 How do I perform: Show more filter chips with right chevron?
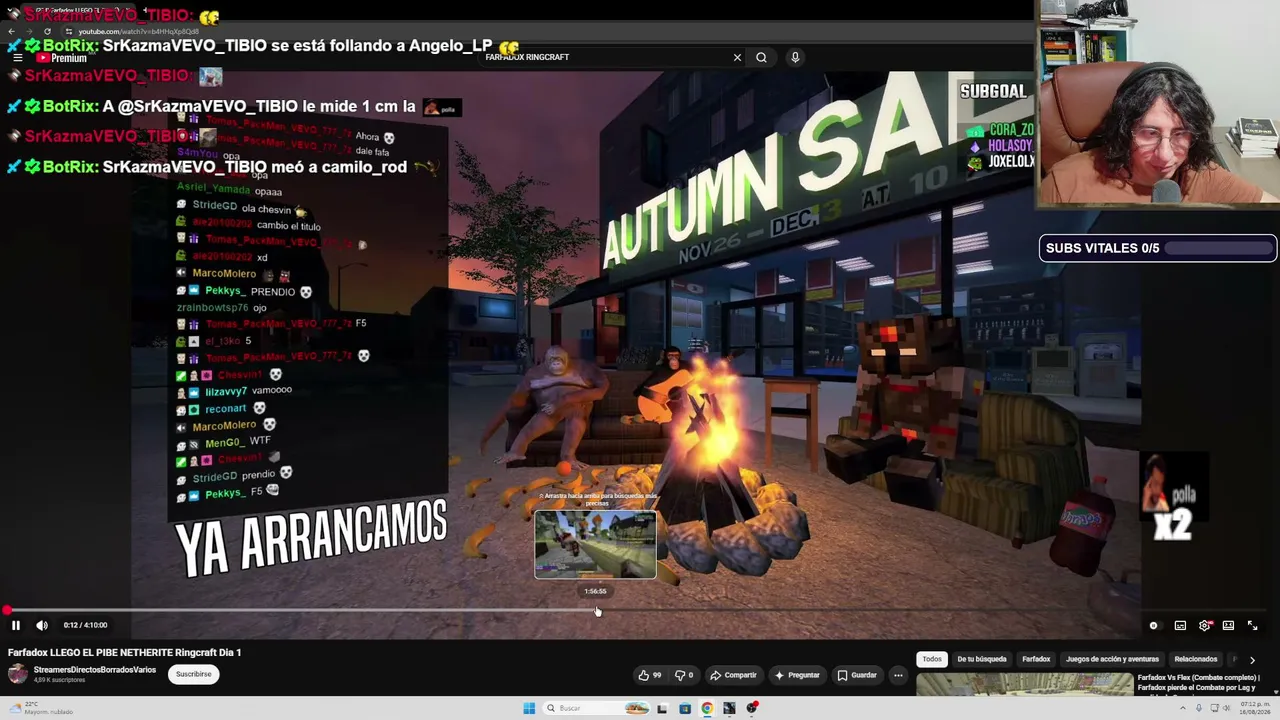(1252, 660)
